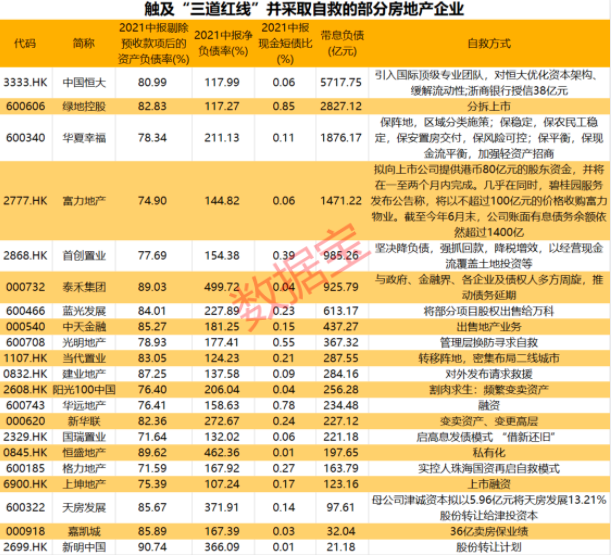Select company name 上坤地产
This screenshot has width=611, height=555.
pyautogui.click(x=84, y=484)
